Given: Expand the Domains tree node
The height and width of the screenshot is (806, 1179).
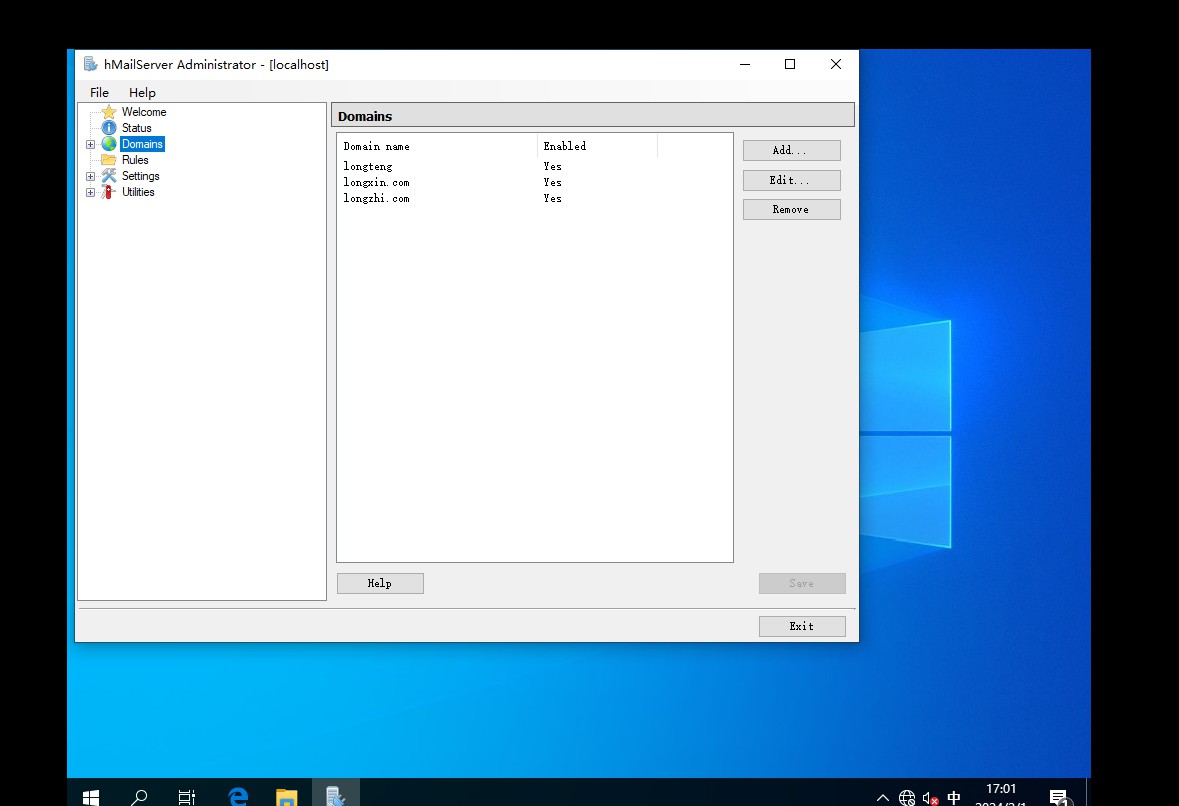Looking at the screenshot, I should (x=90, y=144).
